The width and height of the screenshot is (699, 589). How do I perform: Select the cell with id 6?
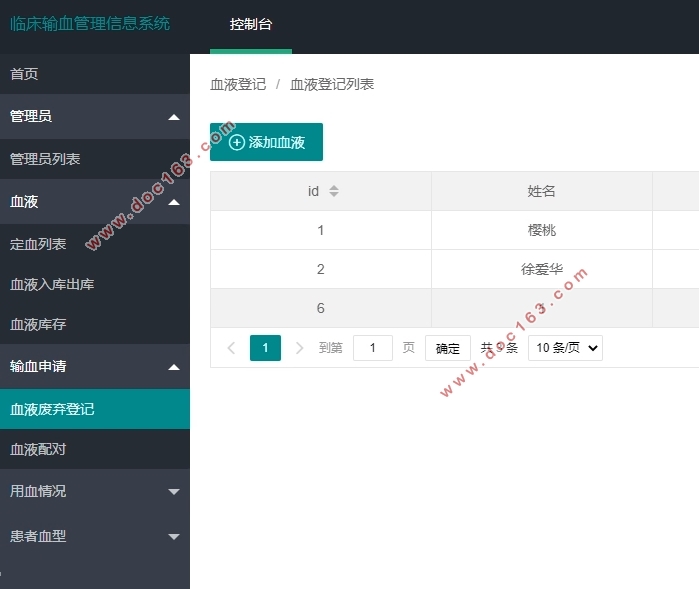(321, 308)
